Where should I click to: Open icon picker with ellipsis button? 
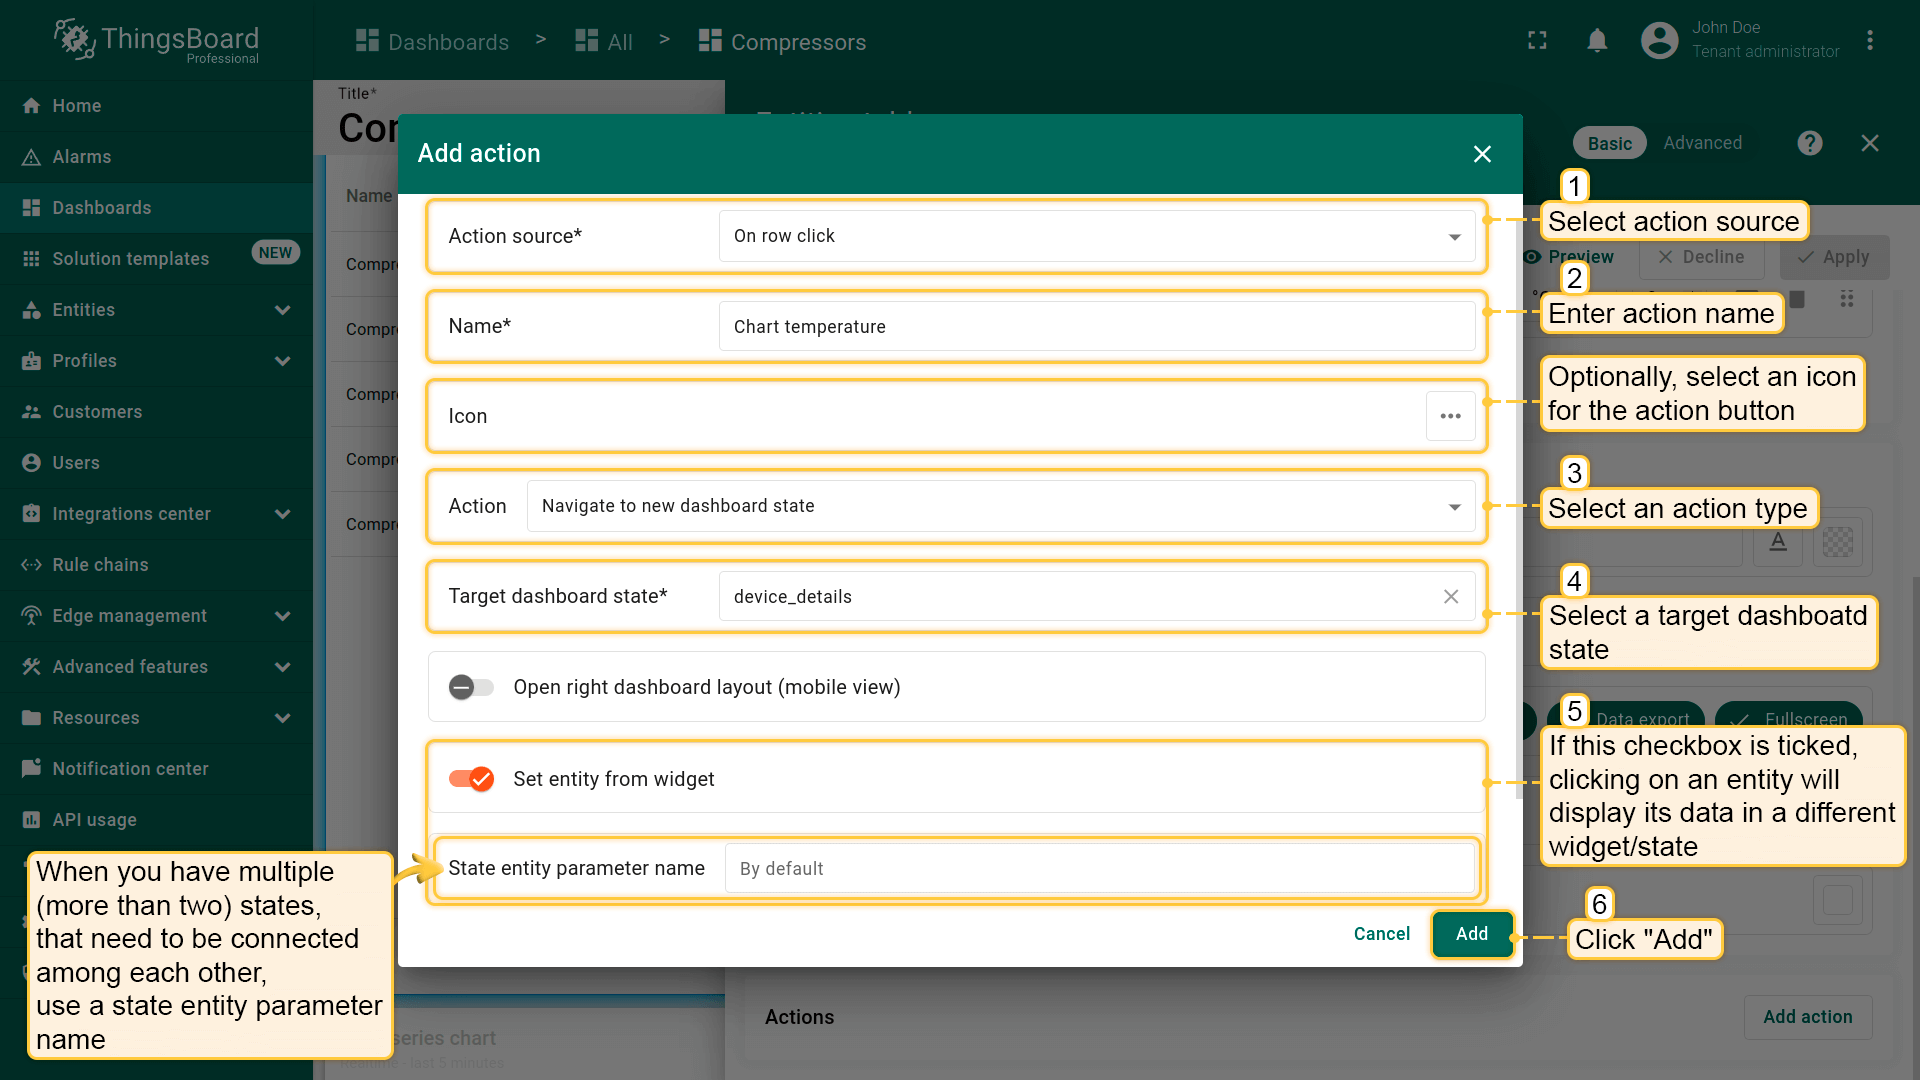(x=1450, y=416)
